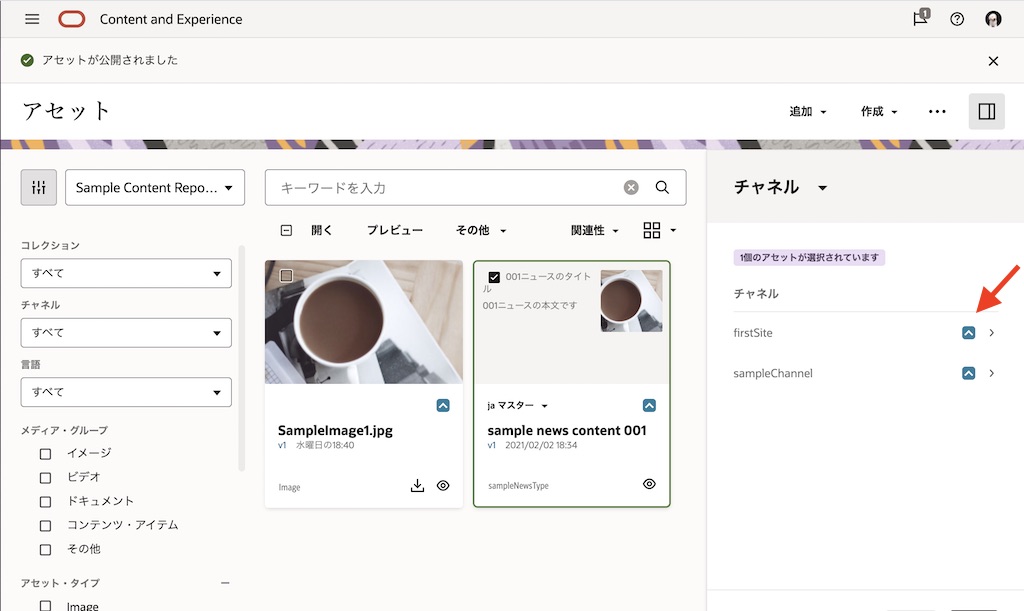
Task: Open the Sample Content Repository selector dropdown
Action: 155,187
